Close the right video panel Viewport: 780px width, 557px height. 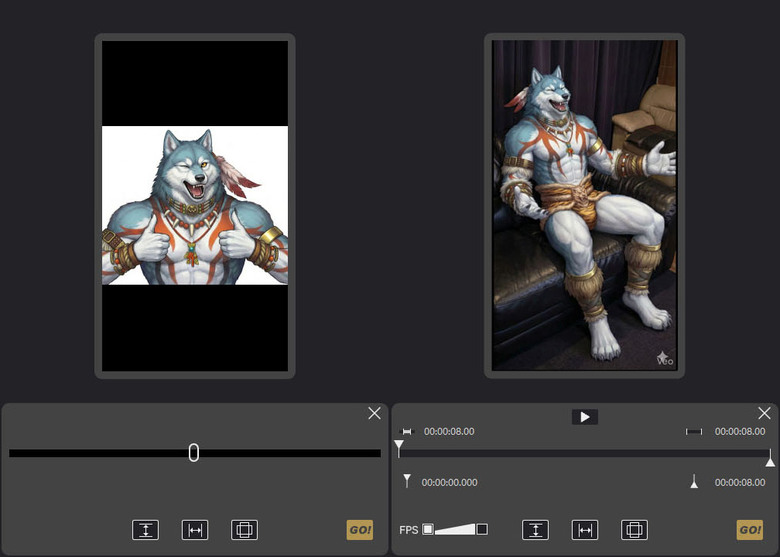765,413
